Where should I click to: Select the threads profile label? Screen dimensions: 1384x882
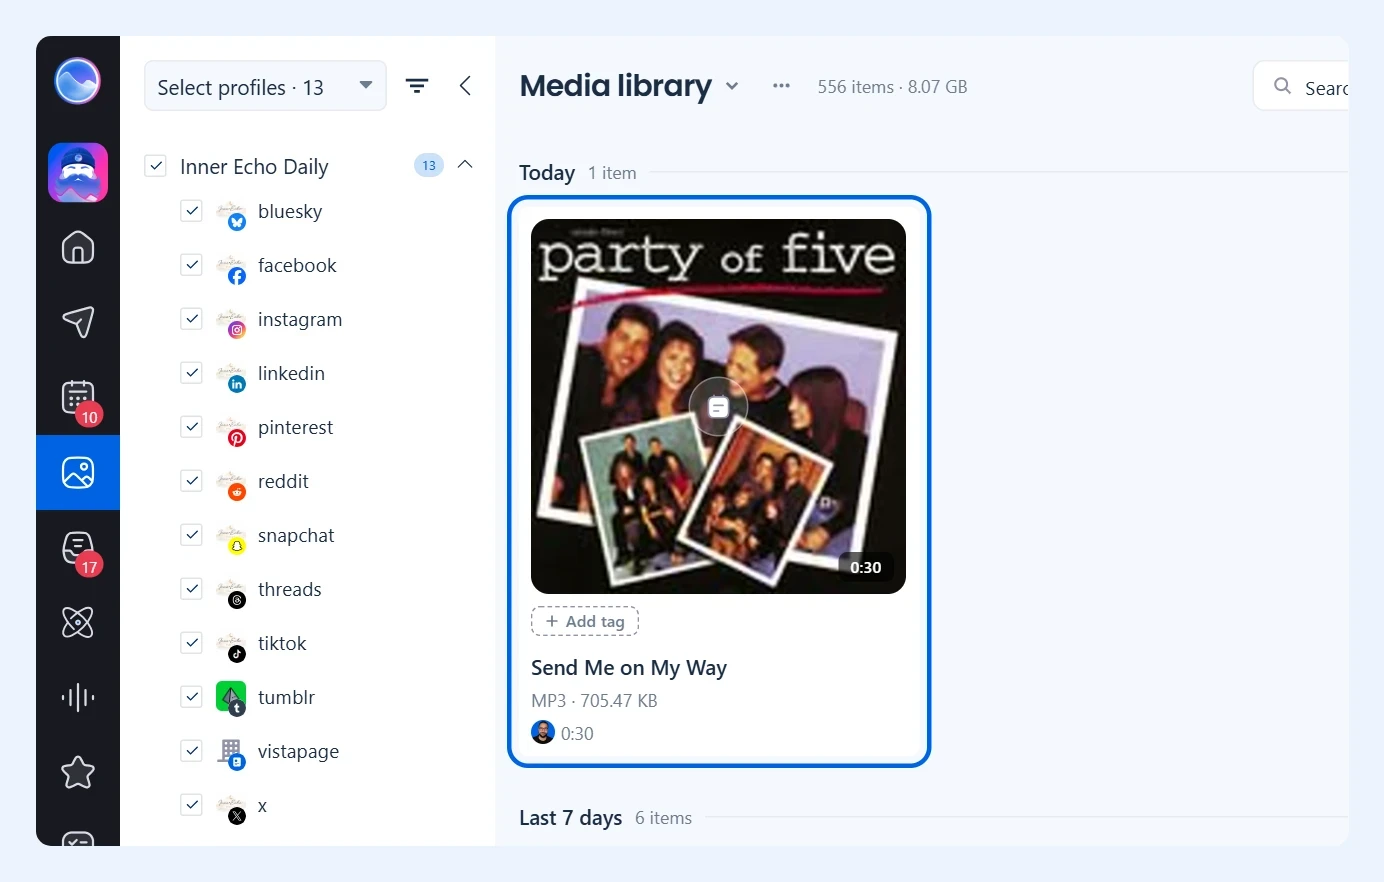290,589
